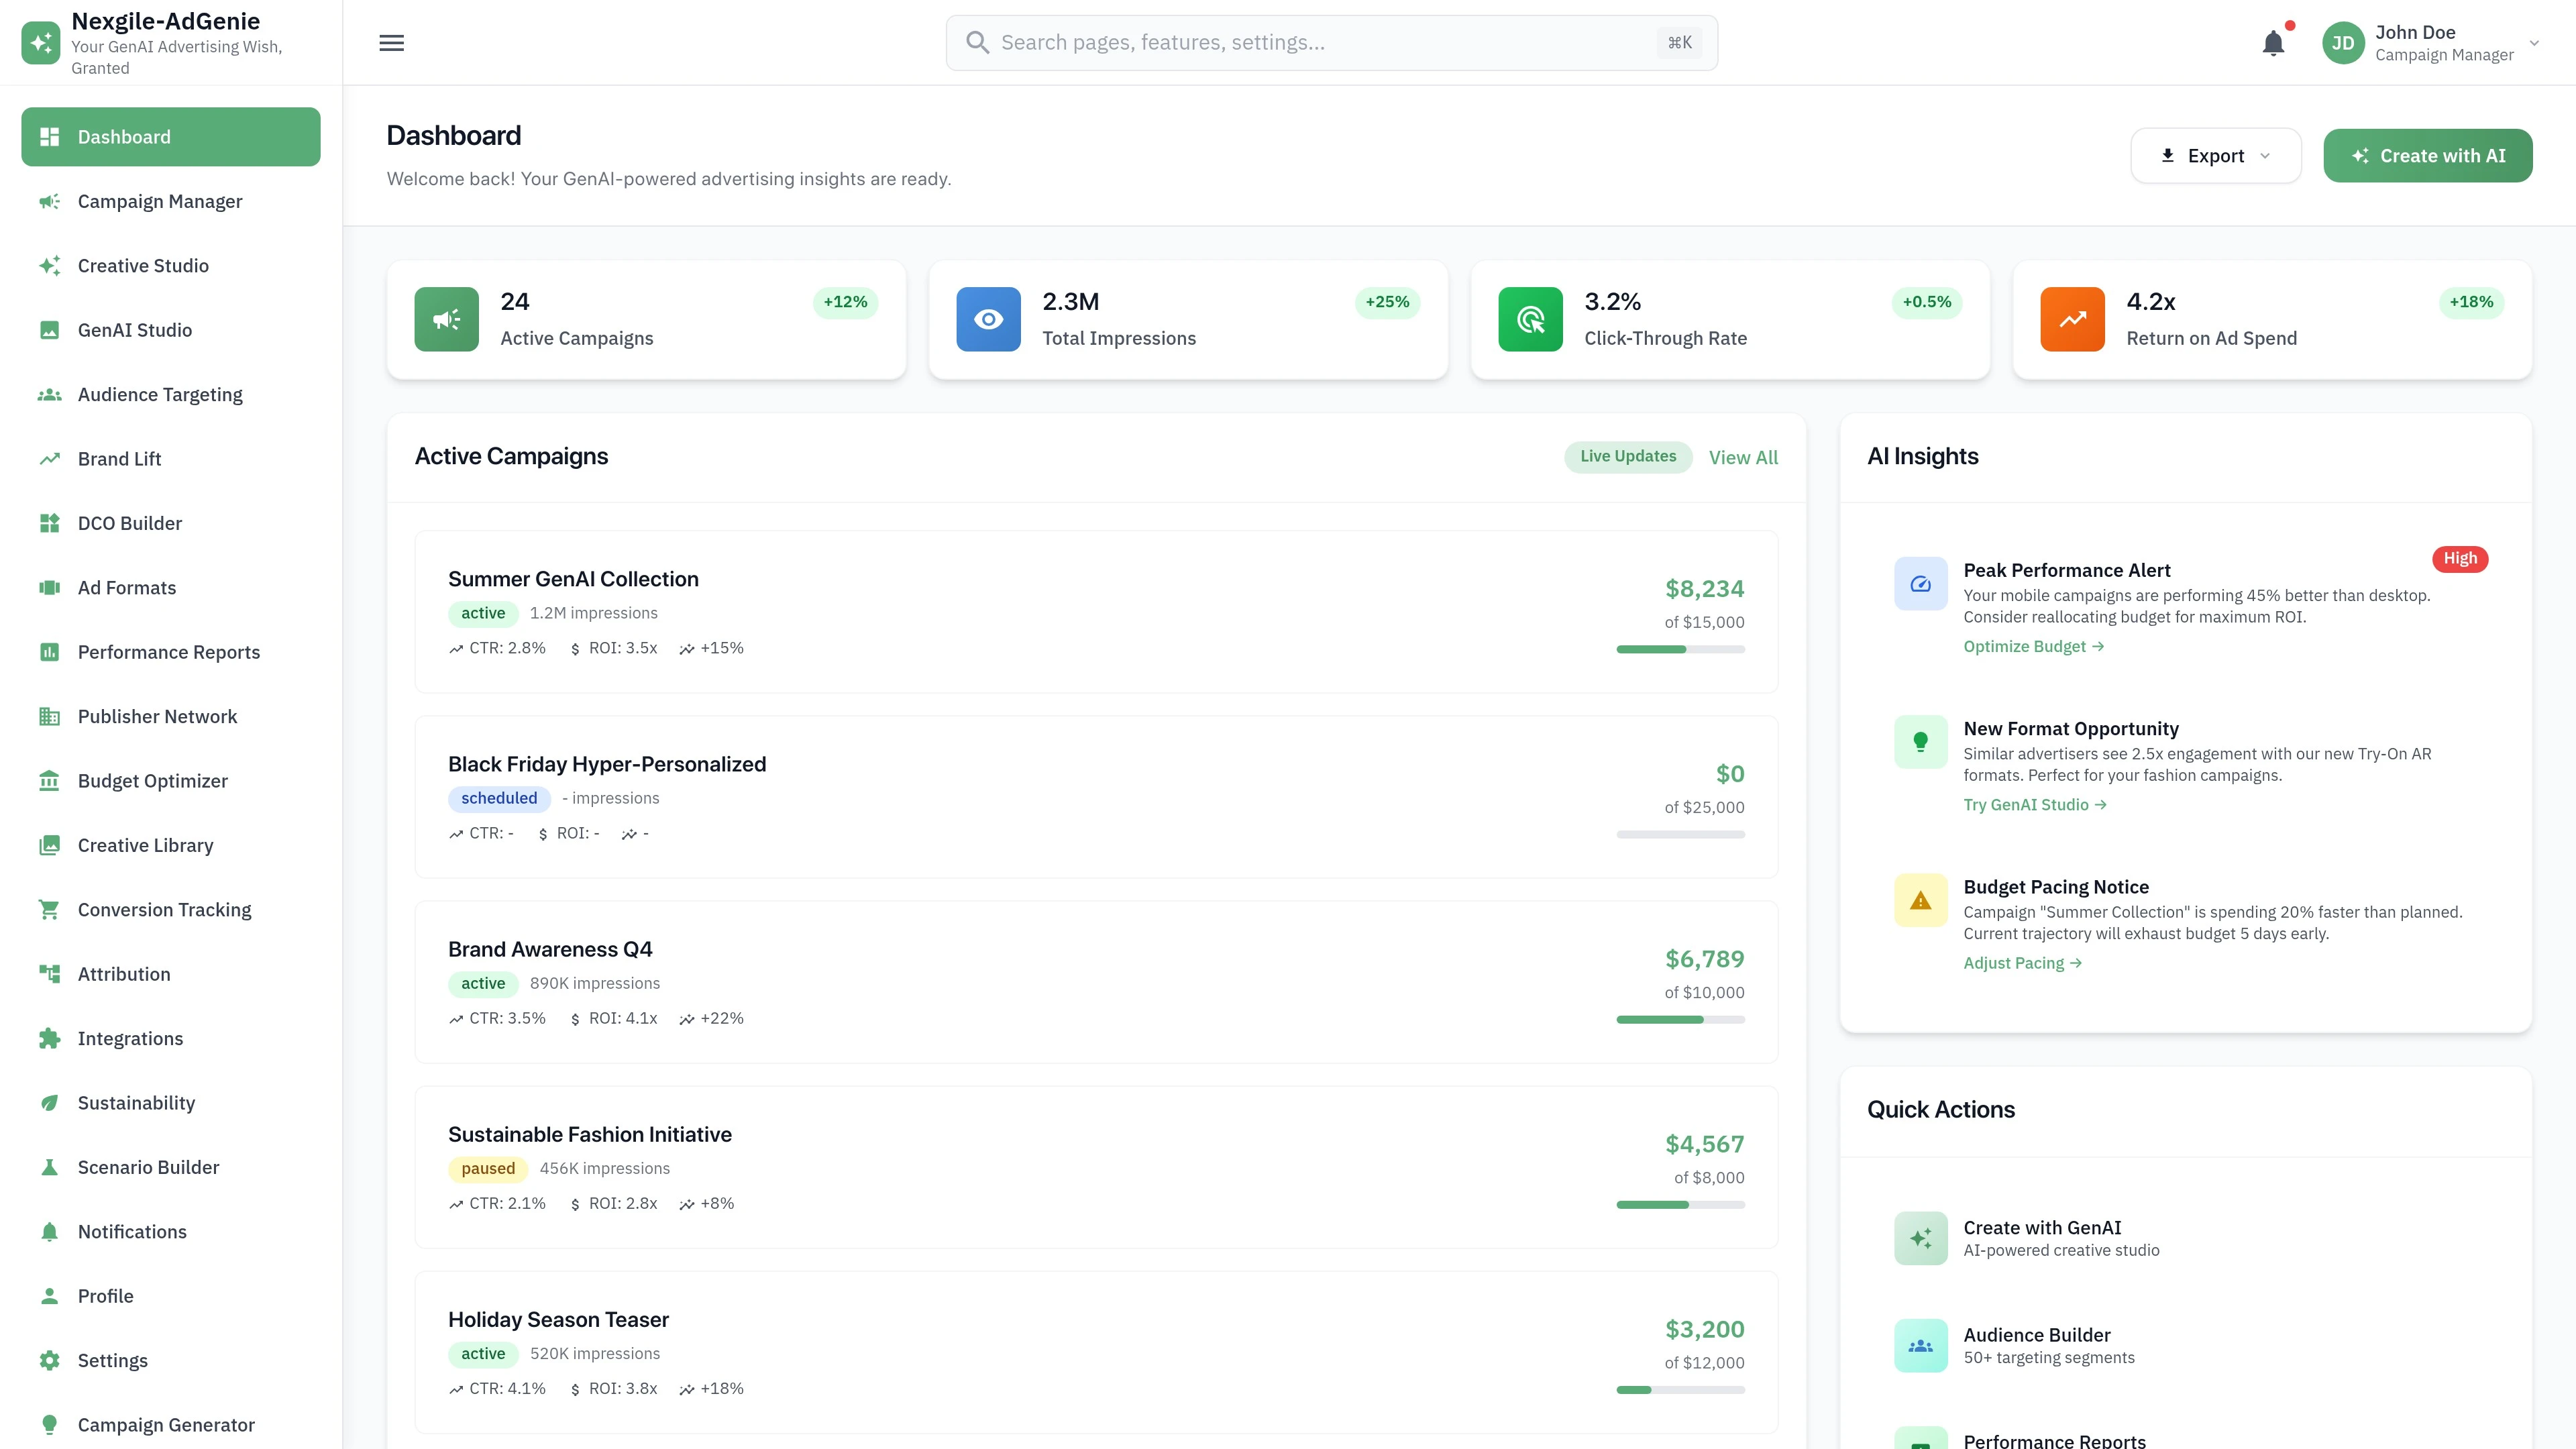Toggle Sustainability in the sidebar
The image size is (2576, 1449).
tap(136, 1102)
